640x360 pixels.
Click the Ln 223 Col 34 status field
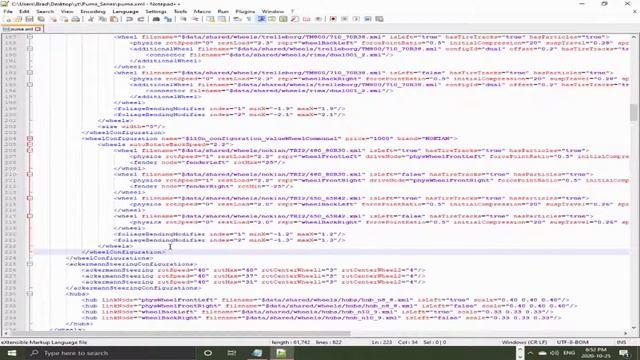tap(408, 342)
